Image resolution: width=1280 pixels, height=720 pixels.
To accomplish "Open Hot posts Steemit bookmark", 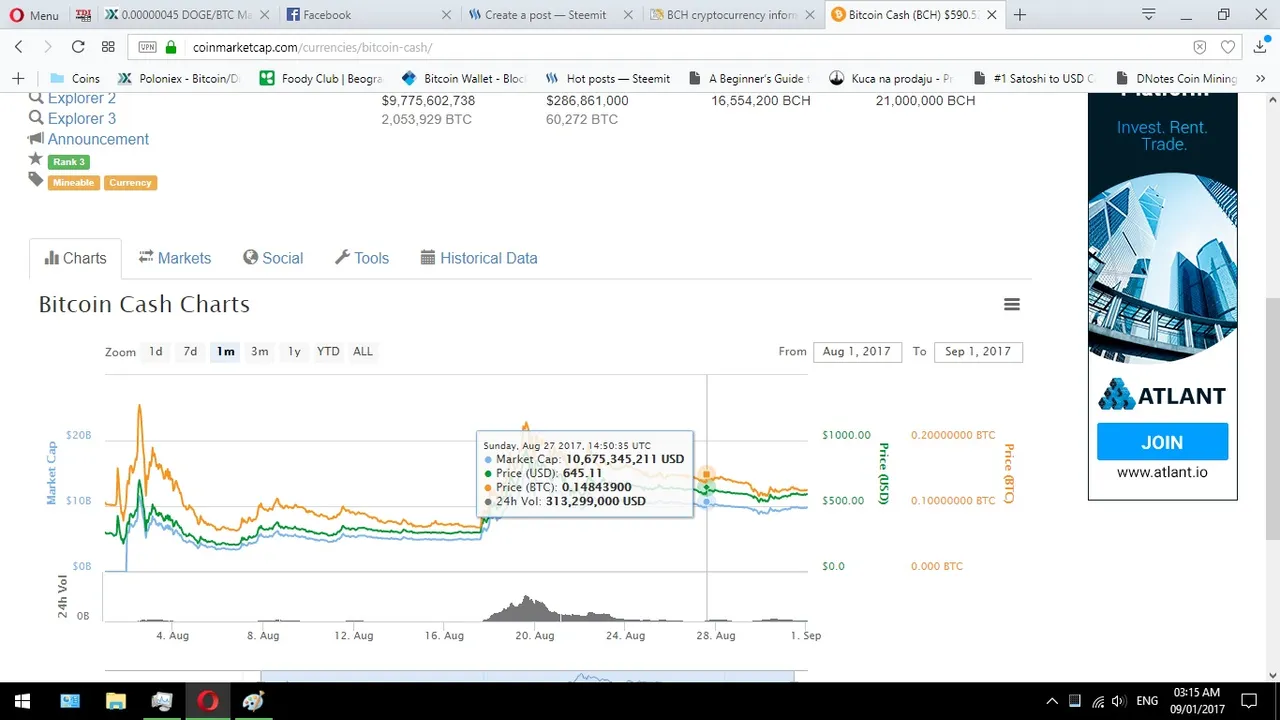I will point(607,78).
